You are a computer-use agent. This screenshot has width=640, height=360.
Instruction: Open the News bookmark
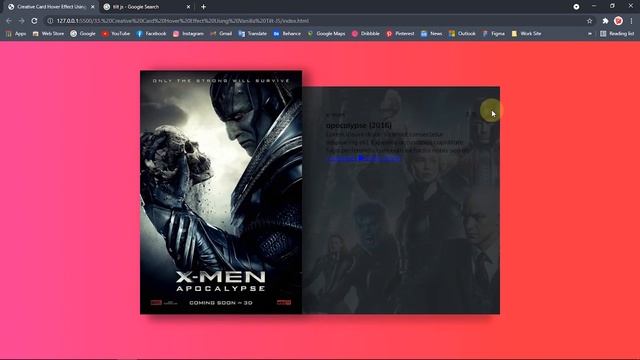click(431, 33)
